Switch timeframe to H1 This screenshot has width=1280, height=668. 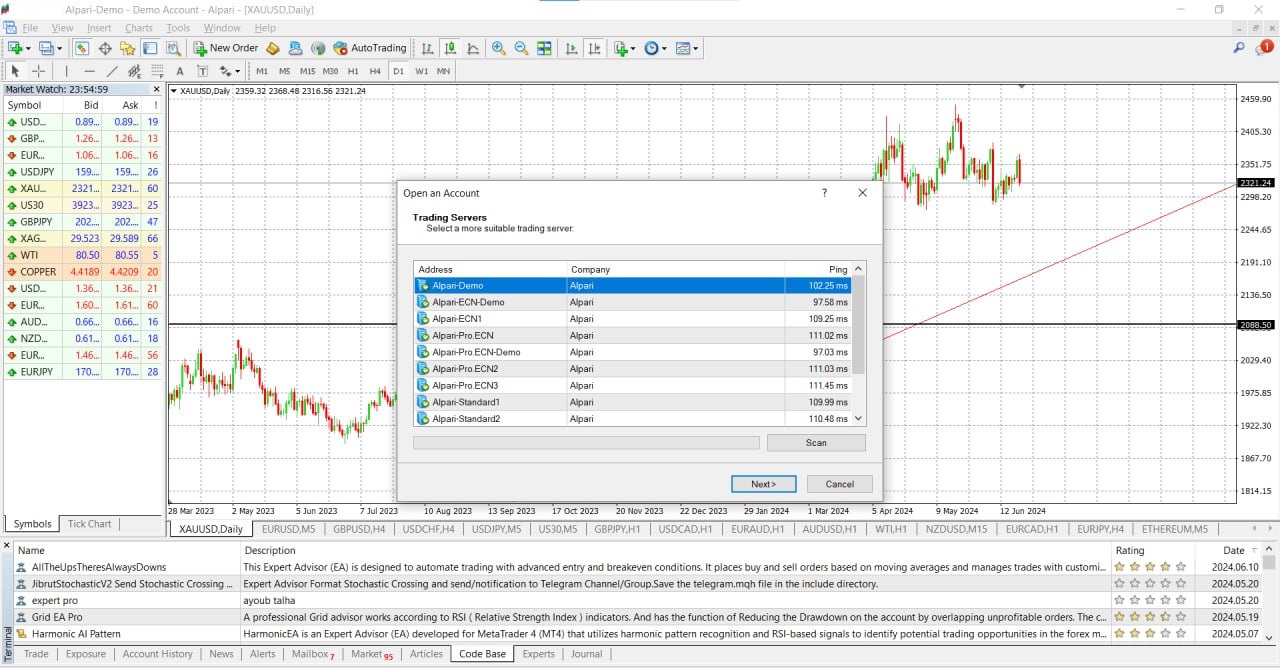coord(353,71)
